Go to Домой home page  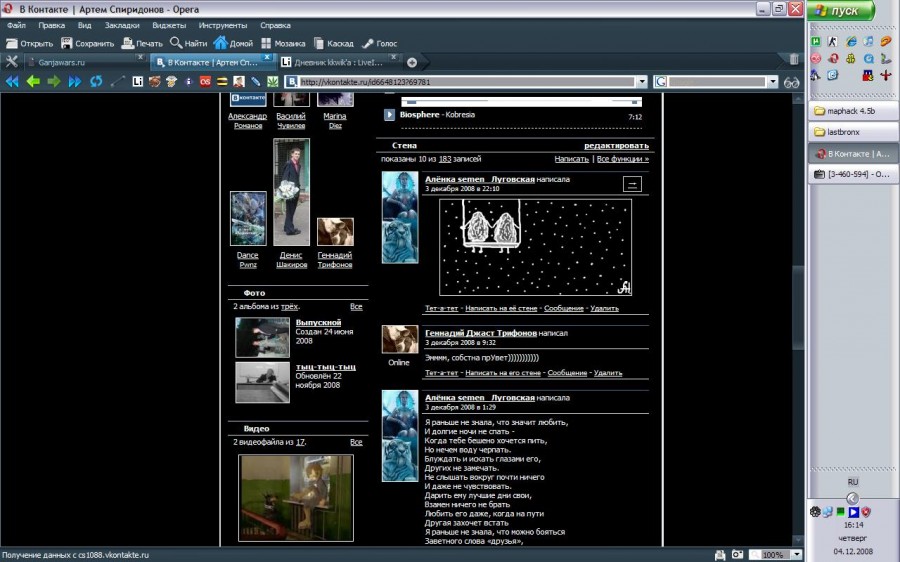[233, 44]
